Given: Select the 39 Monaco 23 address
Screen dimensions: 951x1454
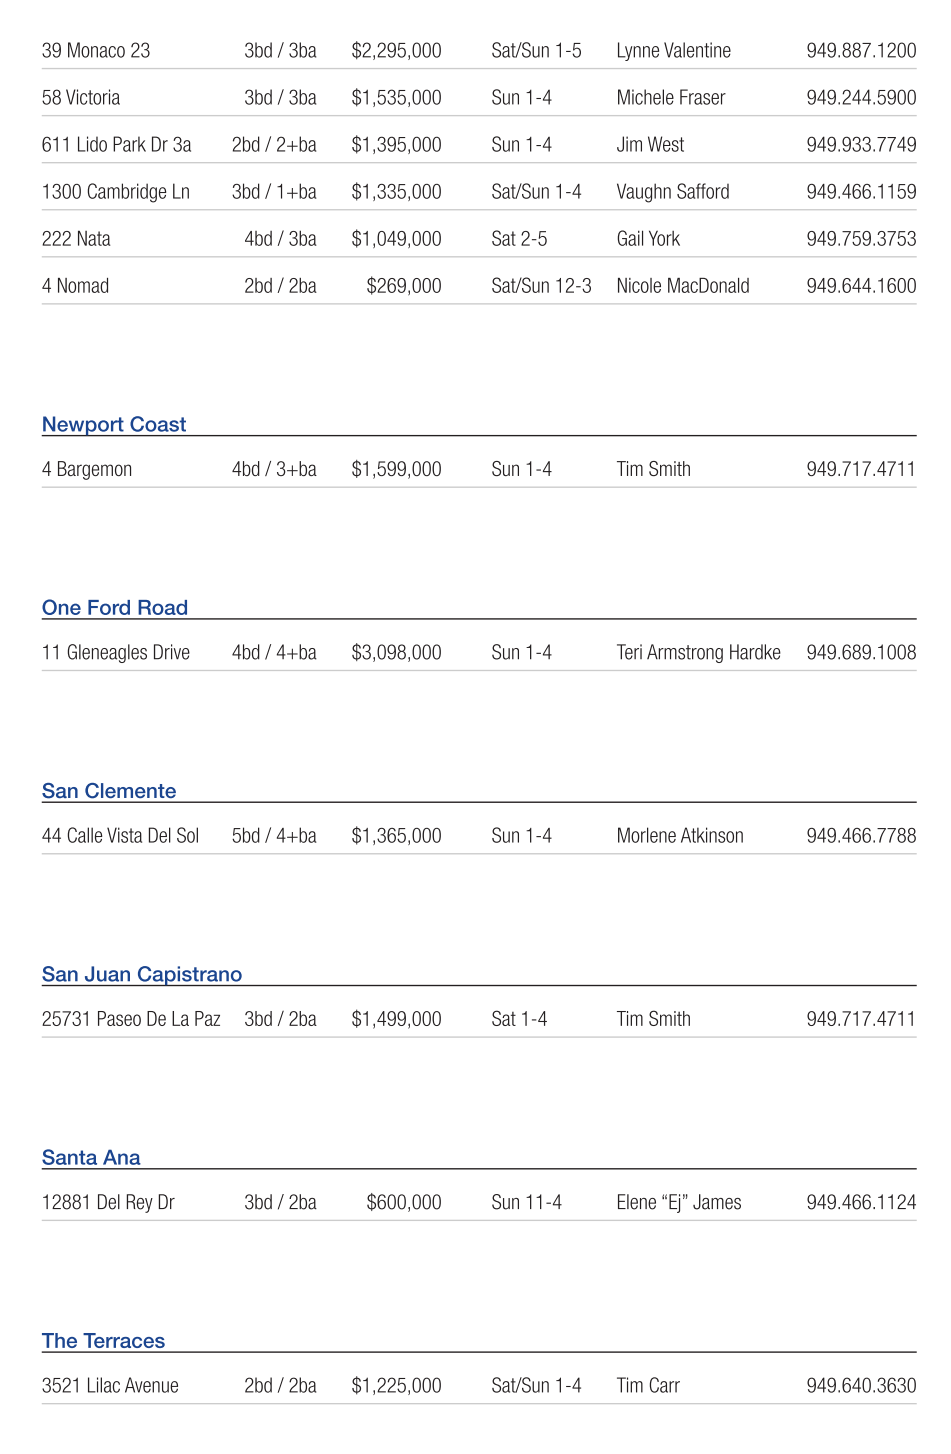Looking at the screenshot, I should click(96, 51).
